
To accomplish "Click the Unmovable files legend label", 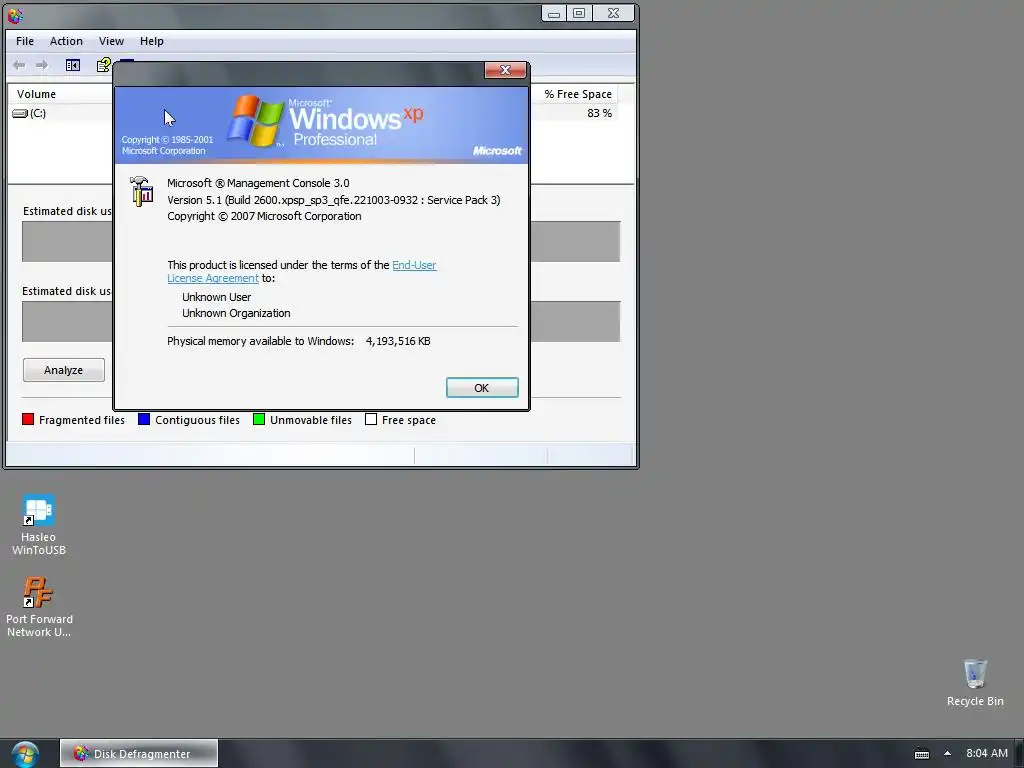I will 311,420.
